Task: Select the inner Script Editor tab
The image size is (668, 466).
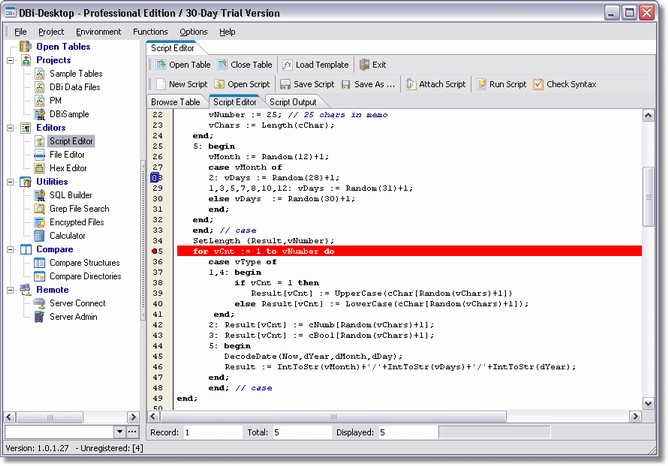Action: 235,102
